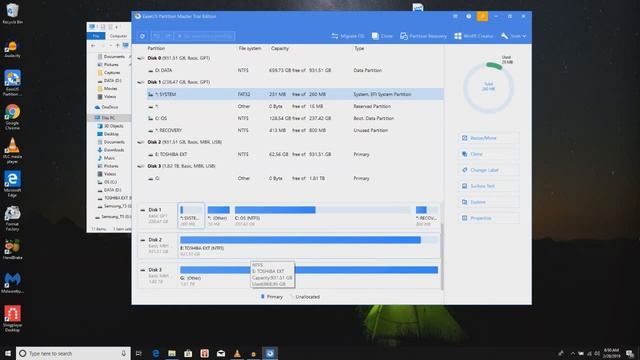This screenshot has height=360, width=640.
Task: Open the Recycle Bin desktop icon
Action: point(12,13)
